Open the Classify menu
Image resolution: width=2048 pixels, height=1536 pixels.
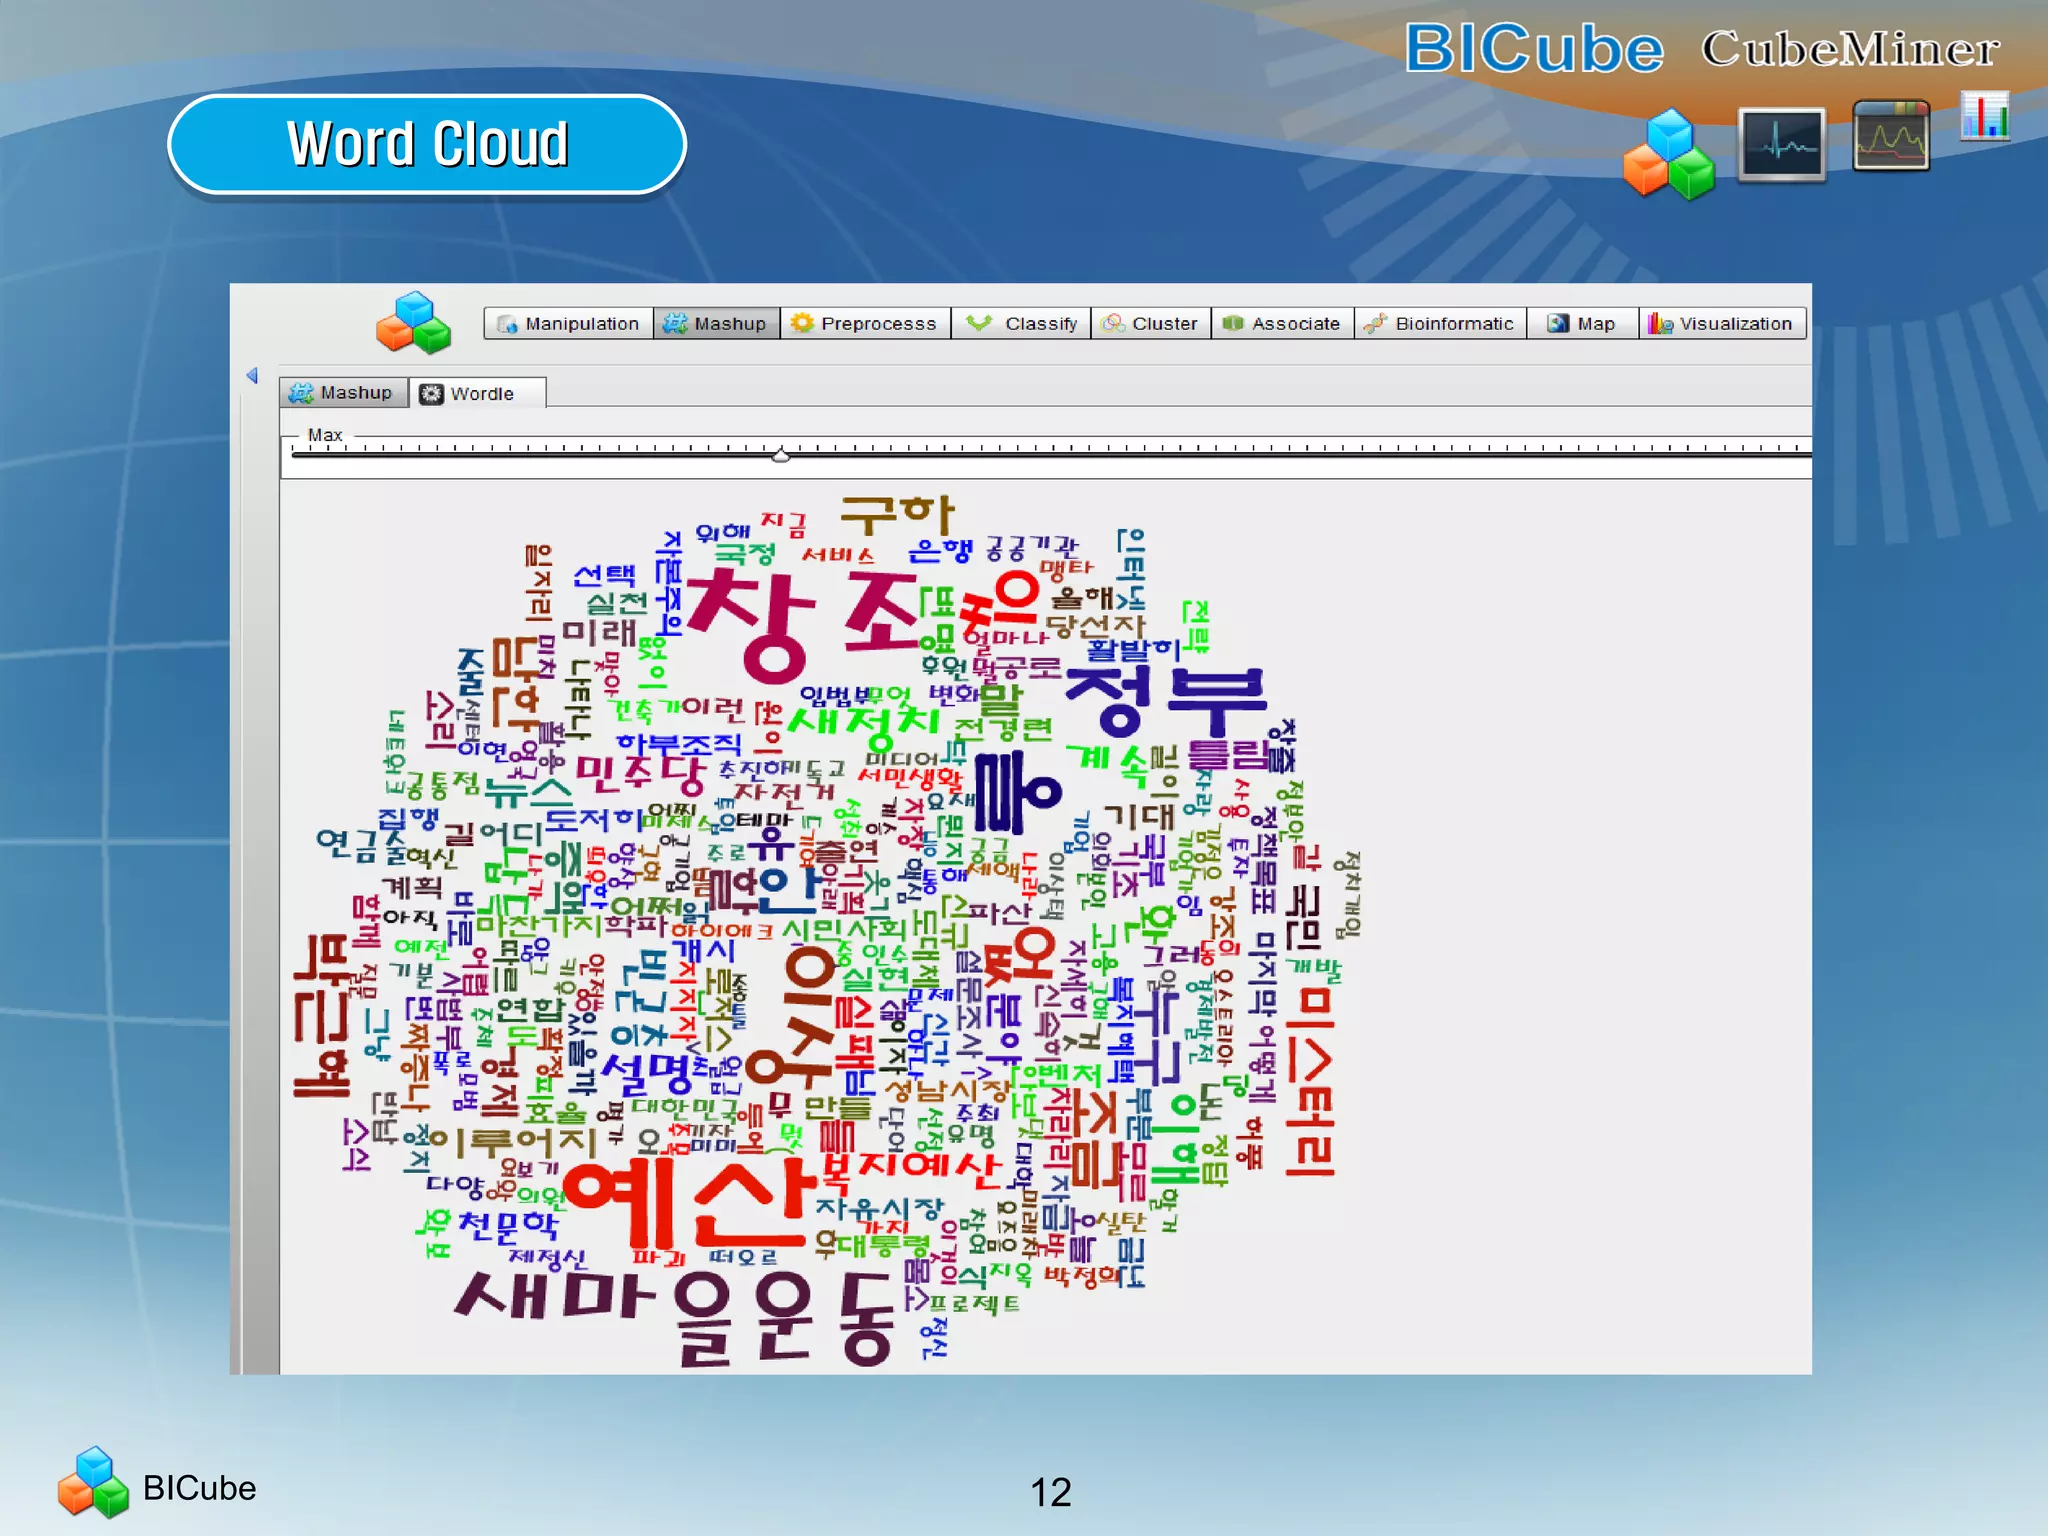1020,323
